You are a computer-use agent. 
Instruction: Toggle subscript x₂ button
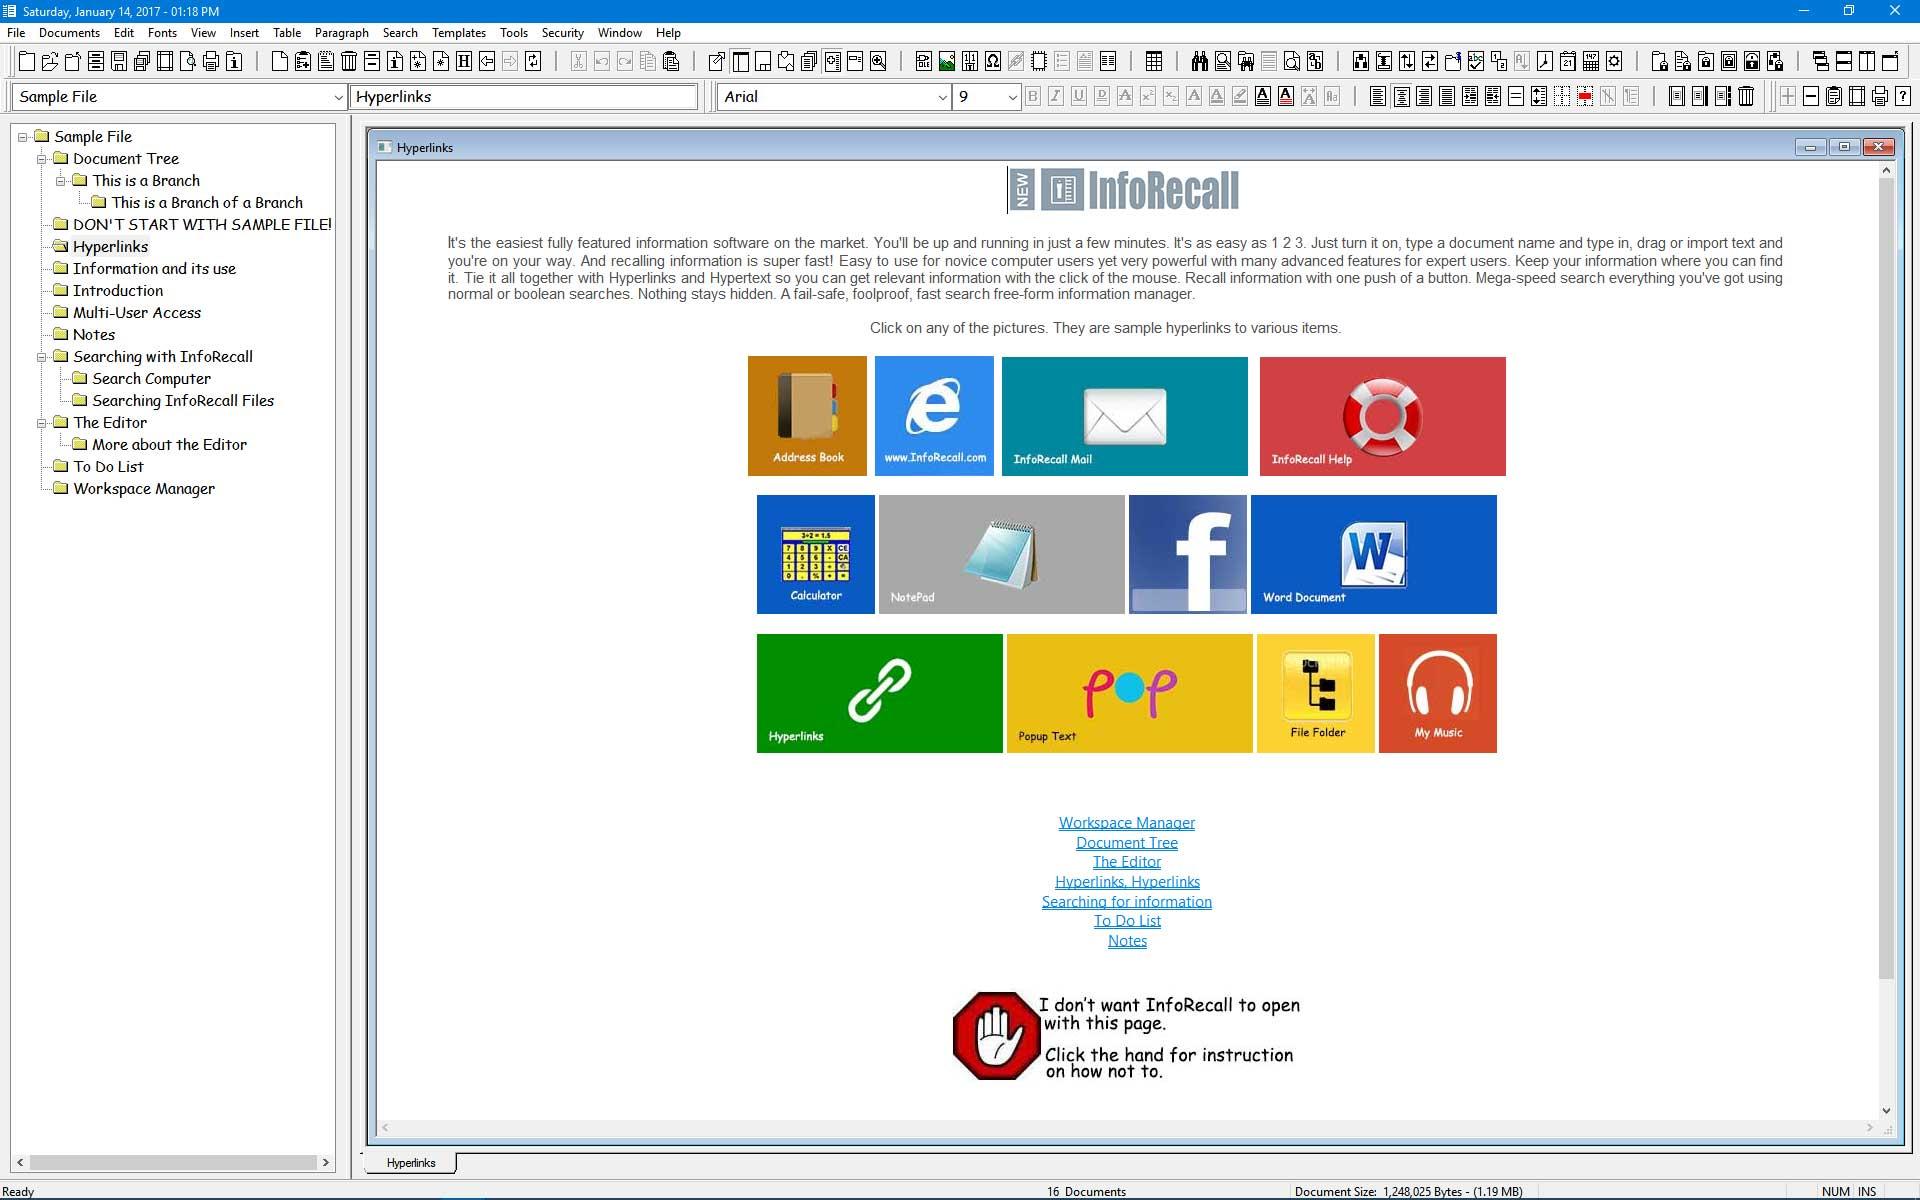coord(1171,97)
